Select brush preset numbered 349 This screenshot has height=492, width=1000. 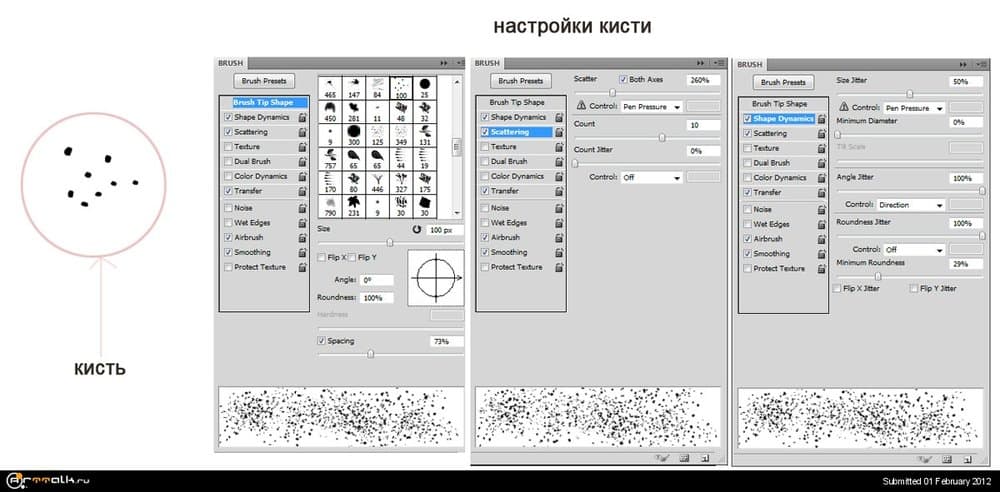401,135
